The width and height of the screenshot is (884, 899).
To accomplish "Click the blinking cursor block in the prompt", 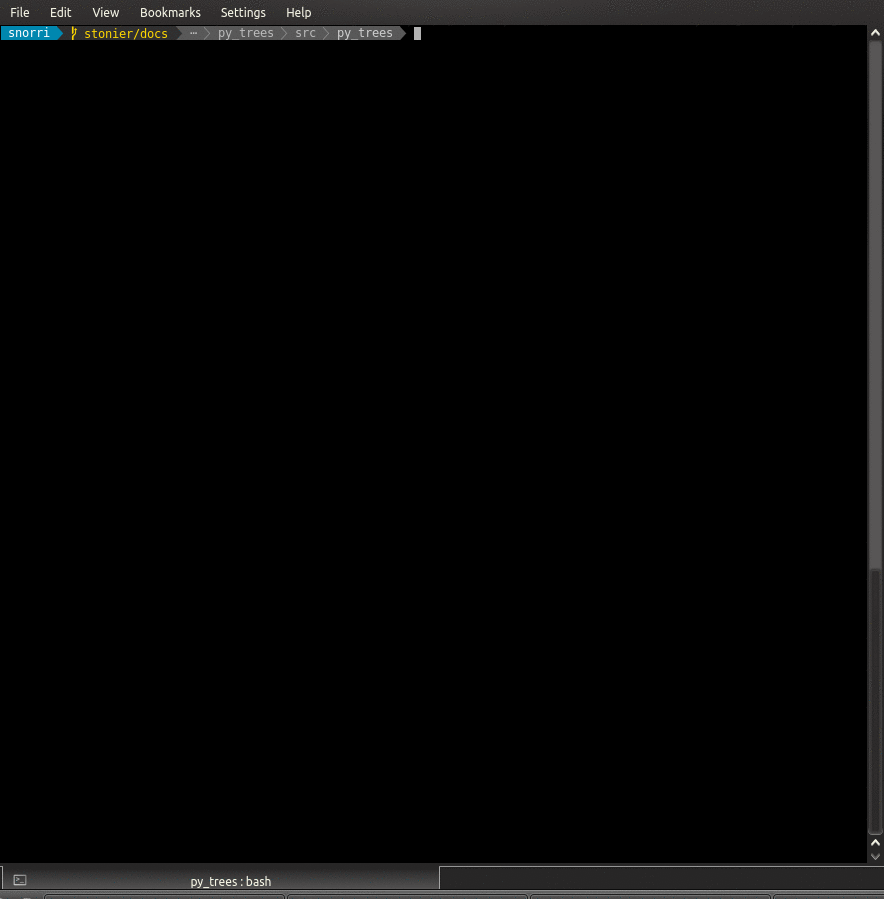I will (417, 32).
